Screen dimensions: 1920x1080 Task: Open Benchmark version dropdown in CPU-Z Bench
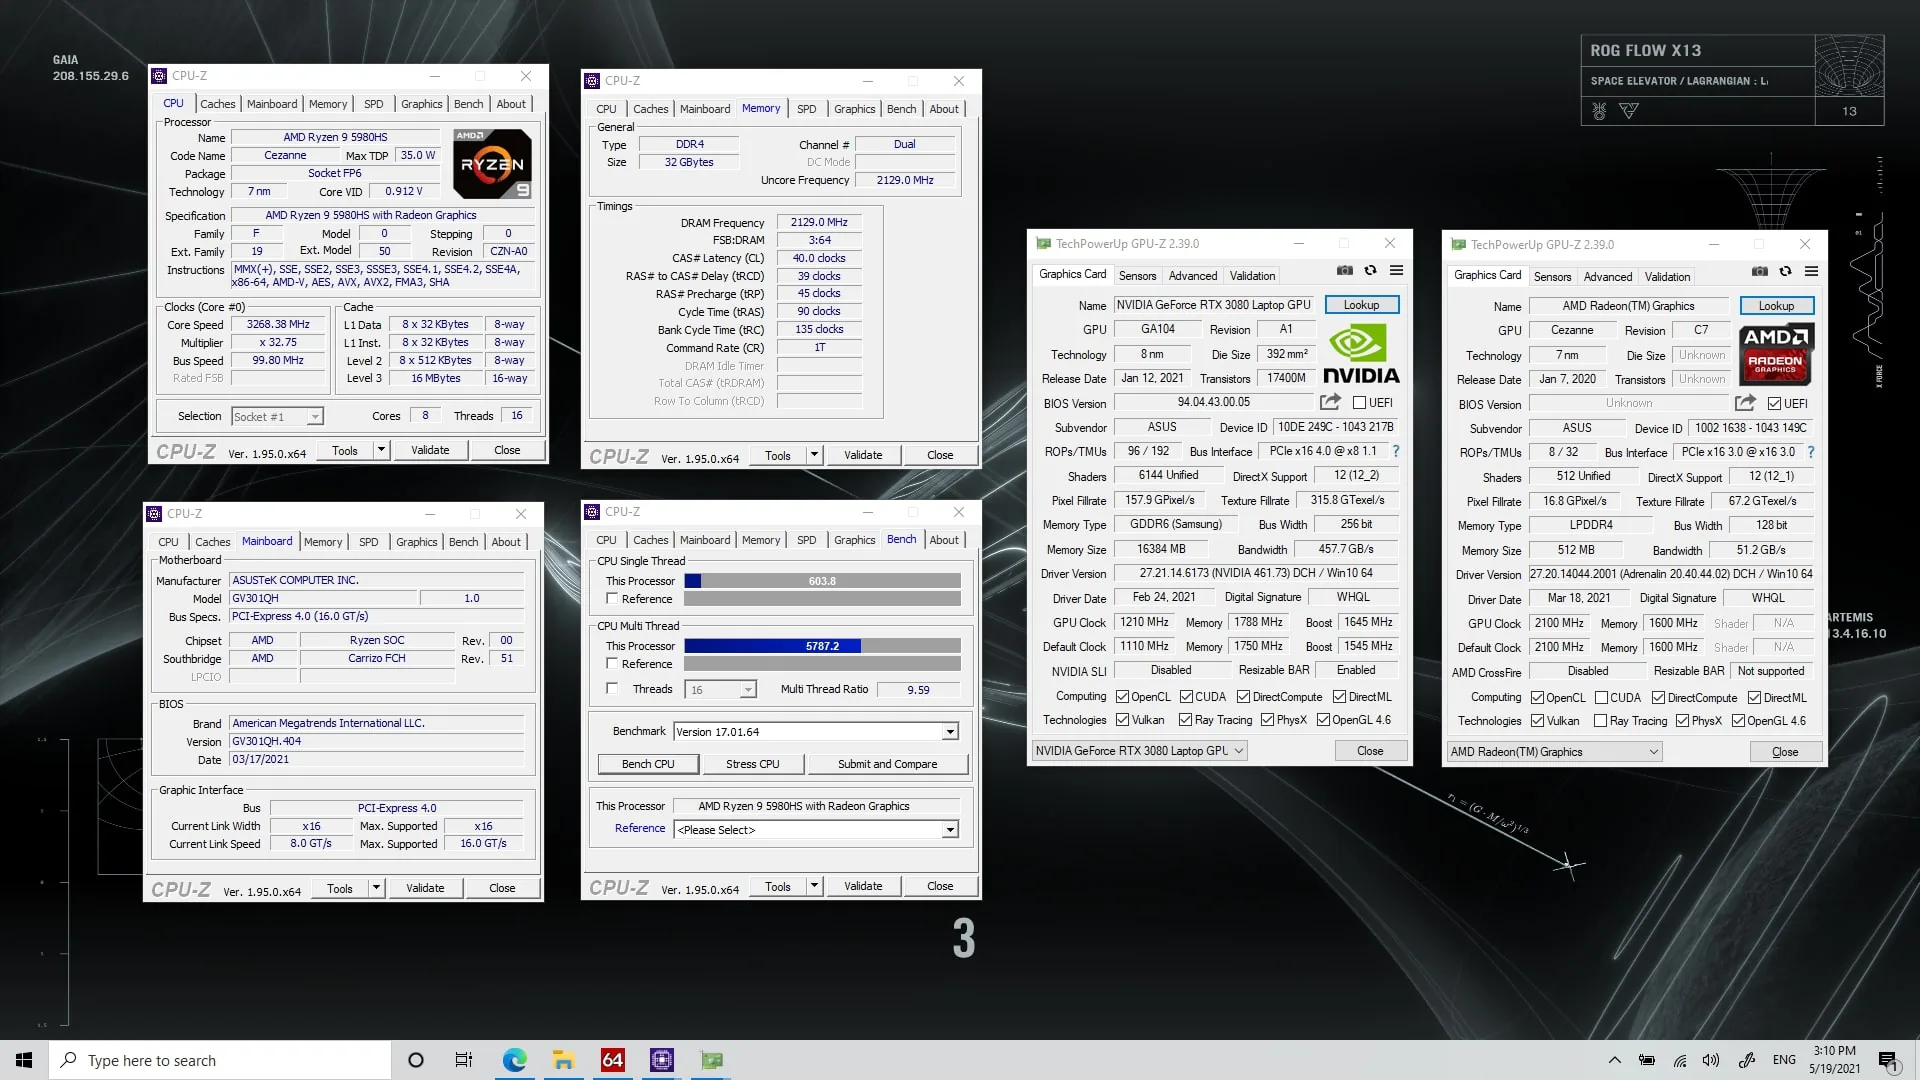pos(950,732)
